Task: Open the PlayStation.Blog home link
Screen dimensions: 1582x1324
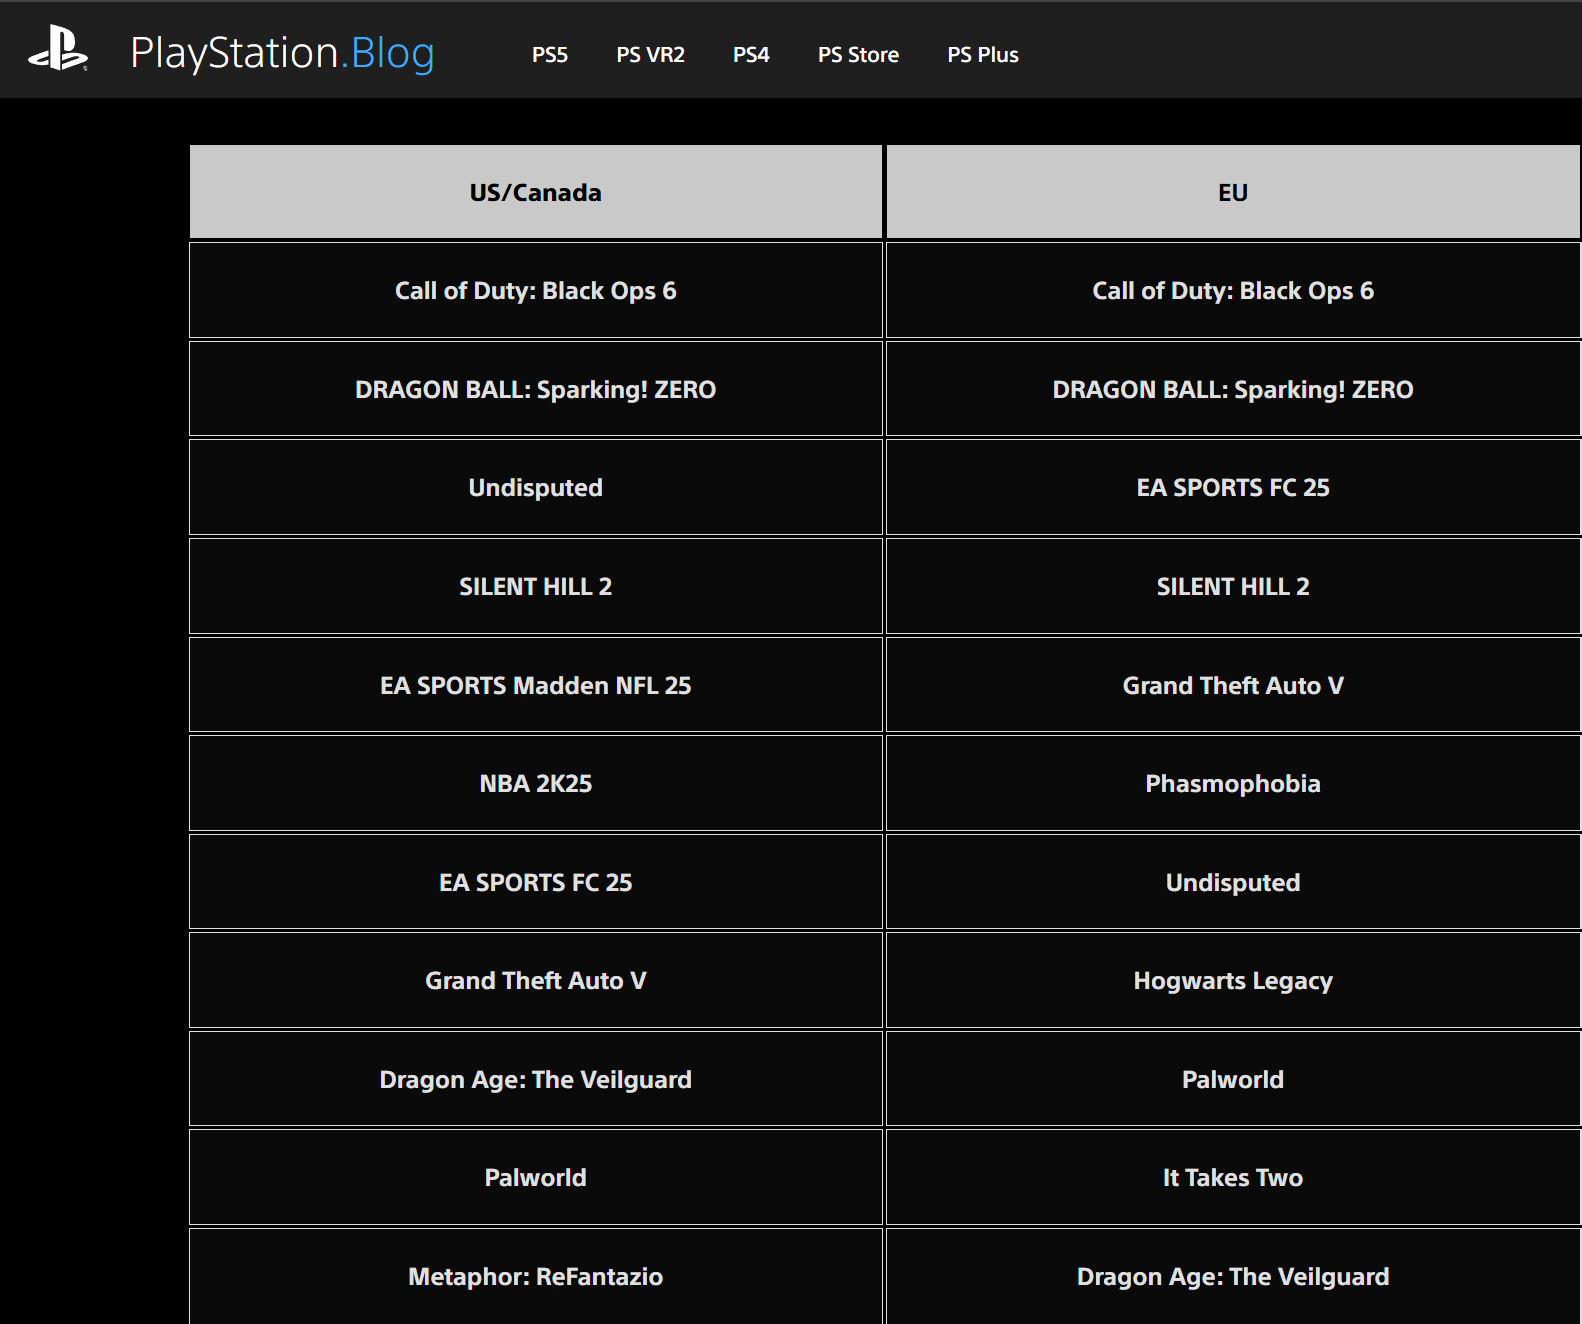Action: [x=282, y=53]
